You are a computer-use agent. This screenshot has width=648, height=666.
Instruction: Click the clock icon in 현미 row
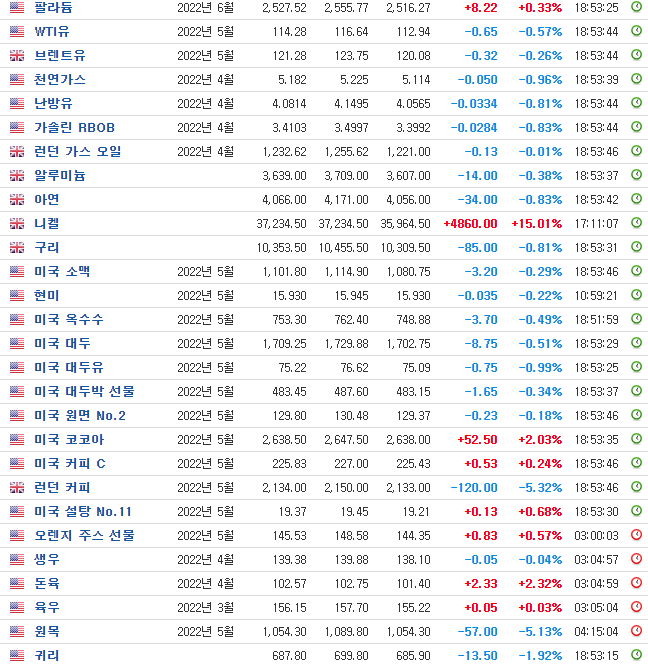coord(636,295)
